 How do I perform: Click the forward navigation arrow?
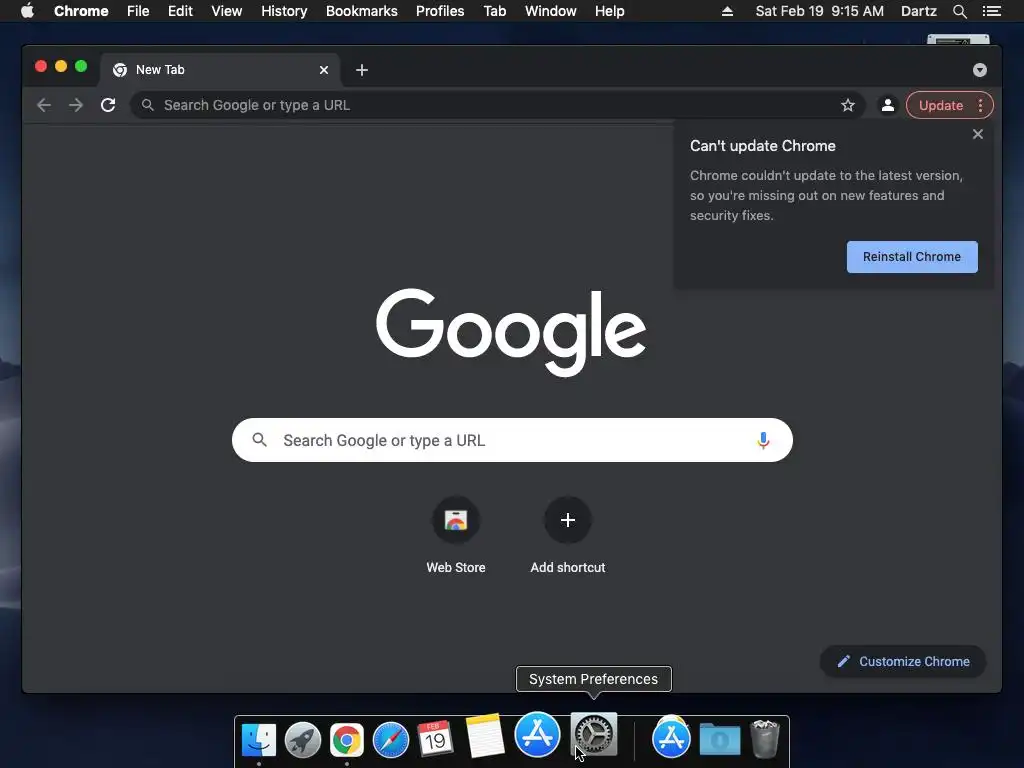click(76, 105)
